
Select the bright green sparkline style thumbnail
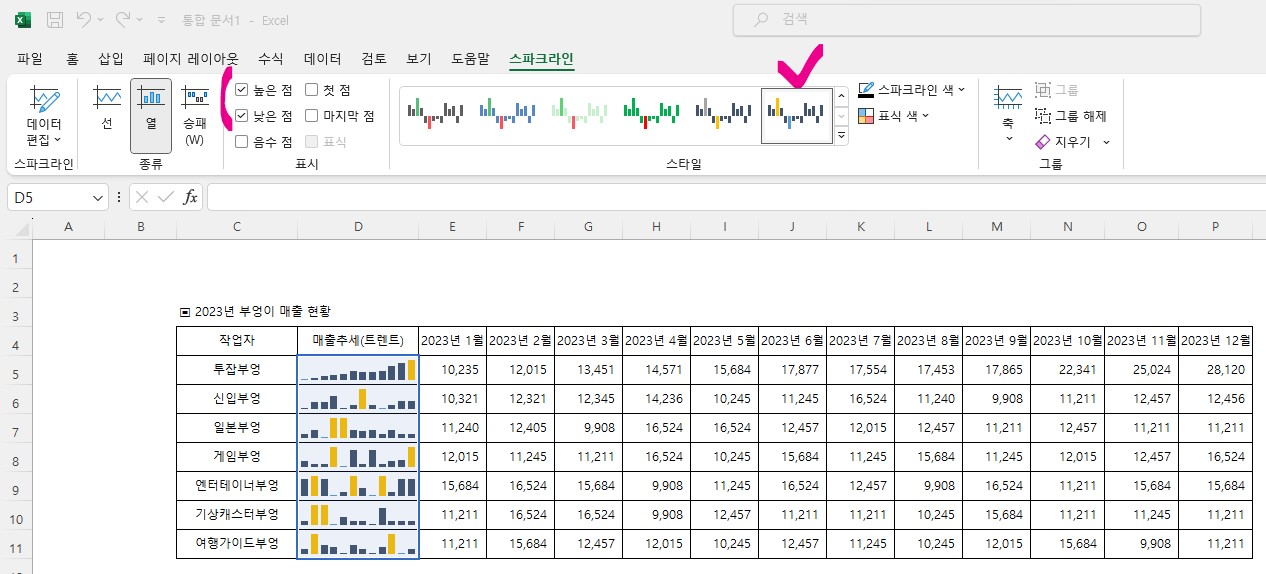(650, 113)
